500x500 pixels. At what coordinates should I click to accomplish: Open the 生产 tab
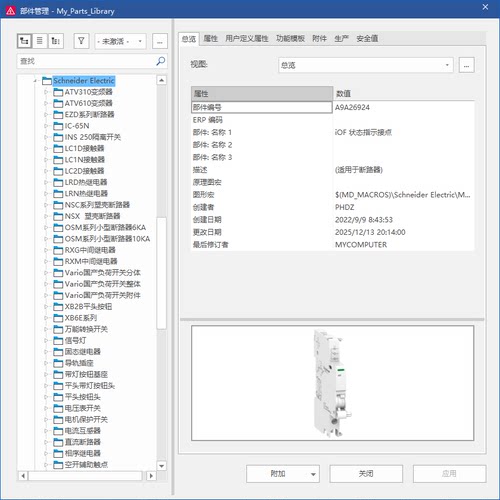click(x=341, y=39)
